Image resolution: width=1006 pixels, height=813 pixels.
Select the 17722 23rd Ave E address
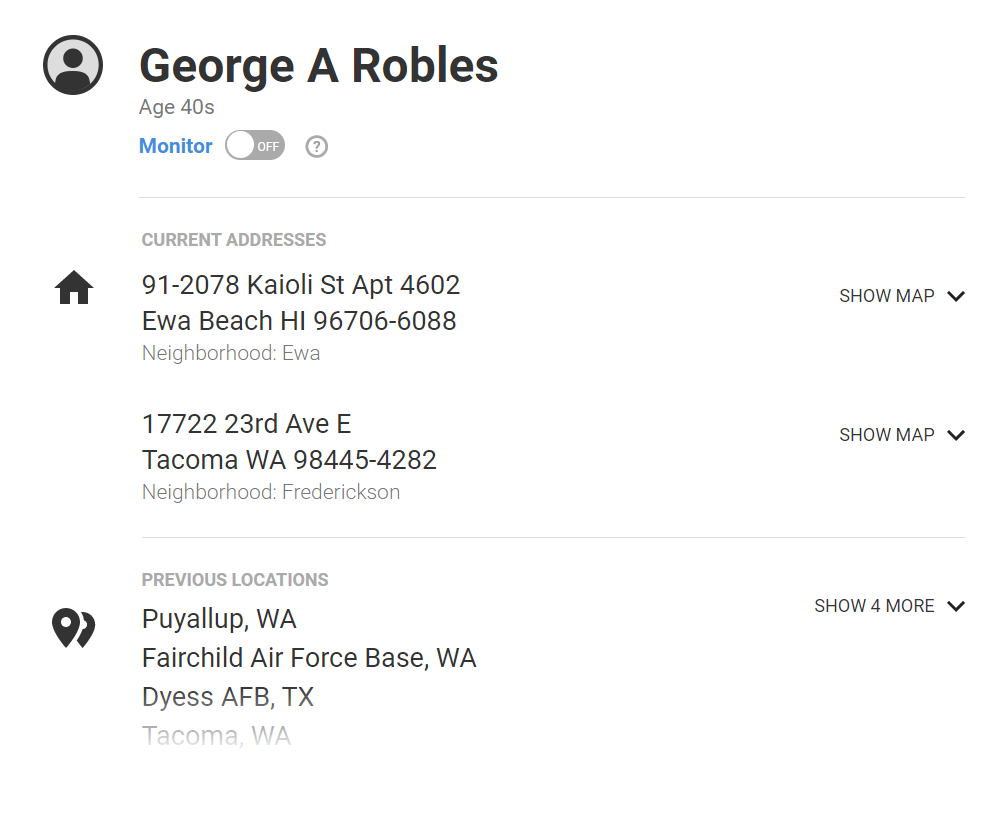click(x=246, y=424)
